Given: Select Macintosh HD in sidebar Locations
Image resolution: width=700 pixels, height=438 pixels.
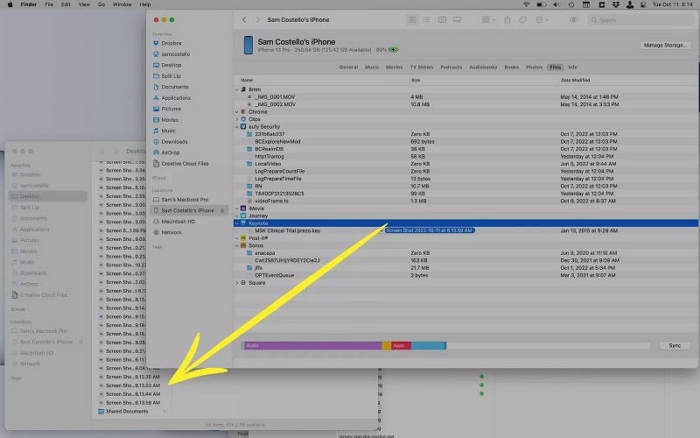Looking at the screenshot, I should click(181, 221).
